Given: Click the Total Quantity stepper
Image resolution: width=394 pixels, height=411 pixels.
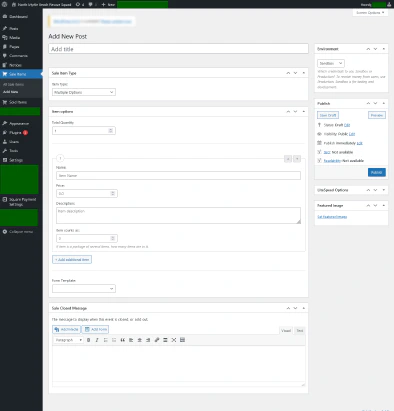Looking at the screenshot, I should pos(111,131).
